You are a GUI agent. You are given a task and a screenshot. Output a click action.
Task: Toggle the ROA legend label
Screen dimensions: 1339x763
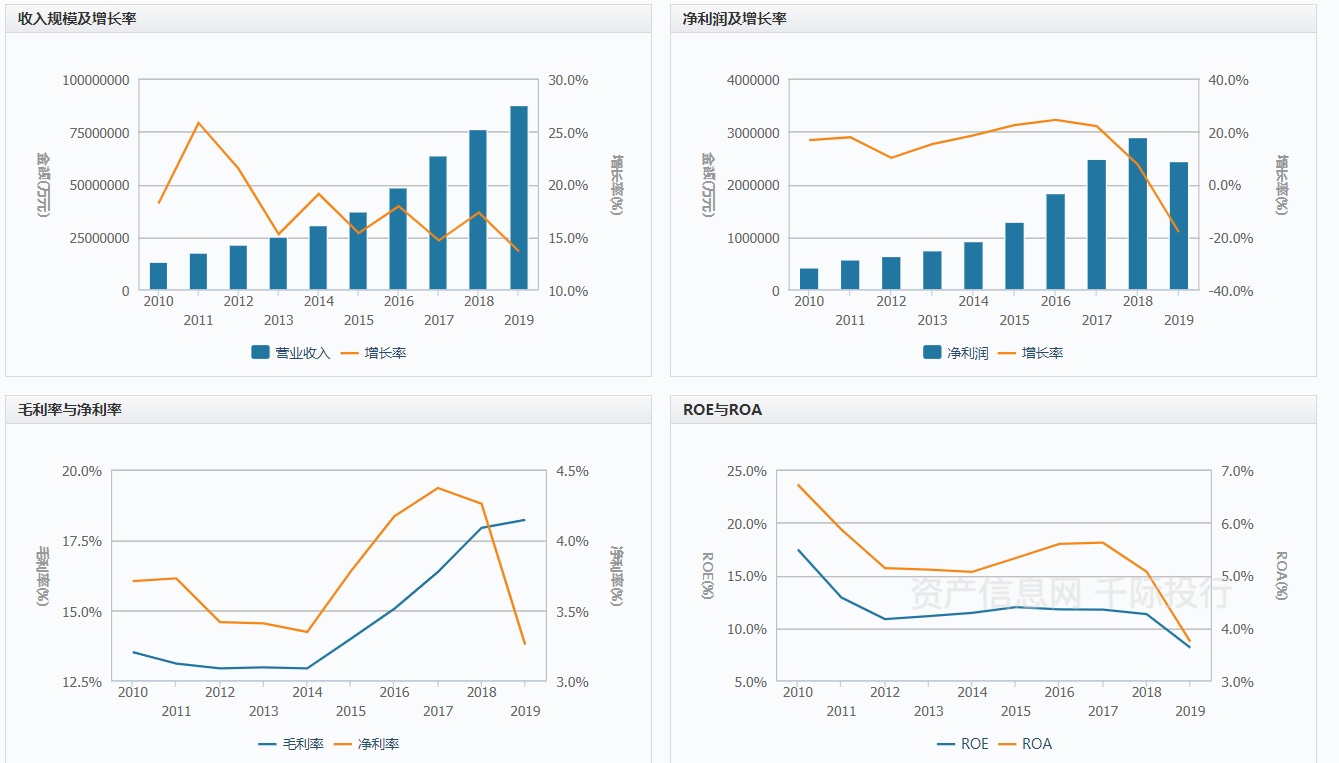click(x=1037, y=744)
